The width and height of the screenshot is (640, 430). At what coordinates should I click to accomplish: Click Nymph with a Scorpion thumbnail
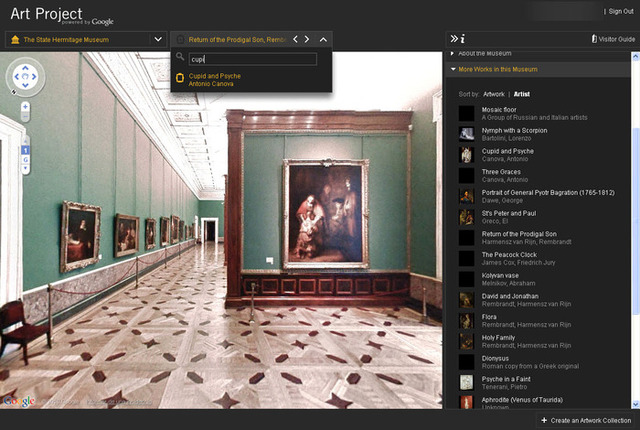coord(466,134)
